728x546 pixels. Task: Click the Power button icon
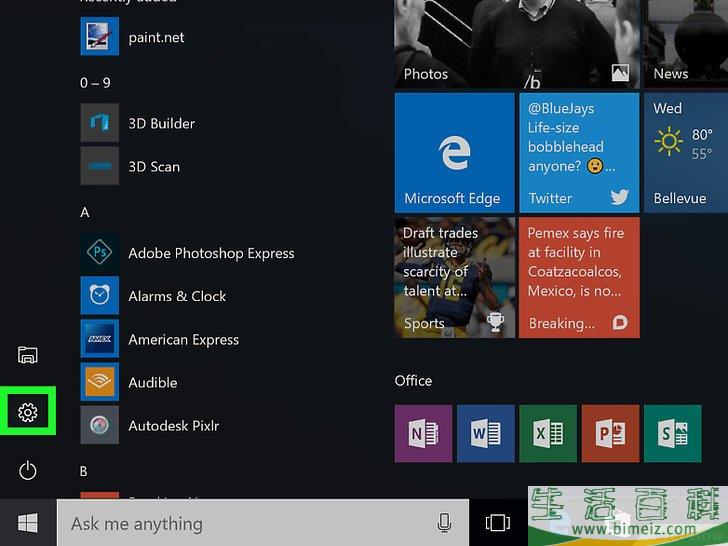click(27, 470)
